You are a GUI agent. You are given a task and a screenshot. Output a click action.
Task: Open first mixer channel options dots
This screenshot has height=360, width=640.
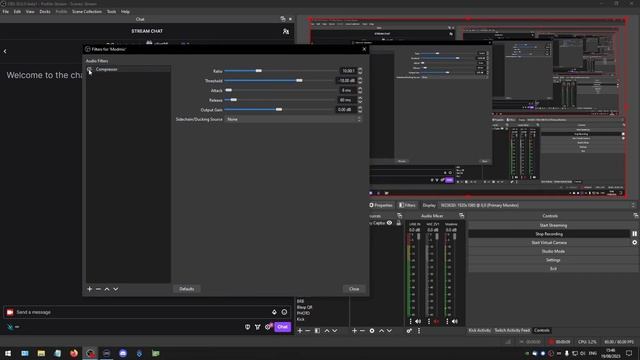(410, 322)
